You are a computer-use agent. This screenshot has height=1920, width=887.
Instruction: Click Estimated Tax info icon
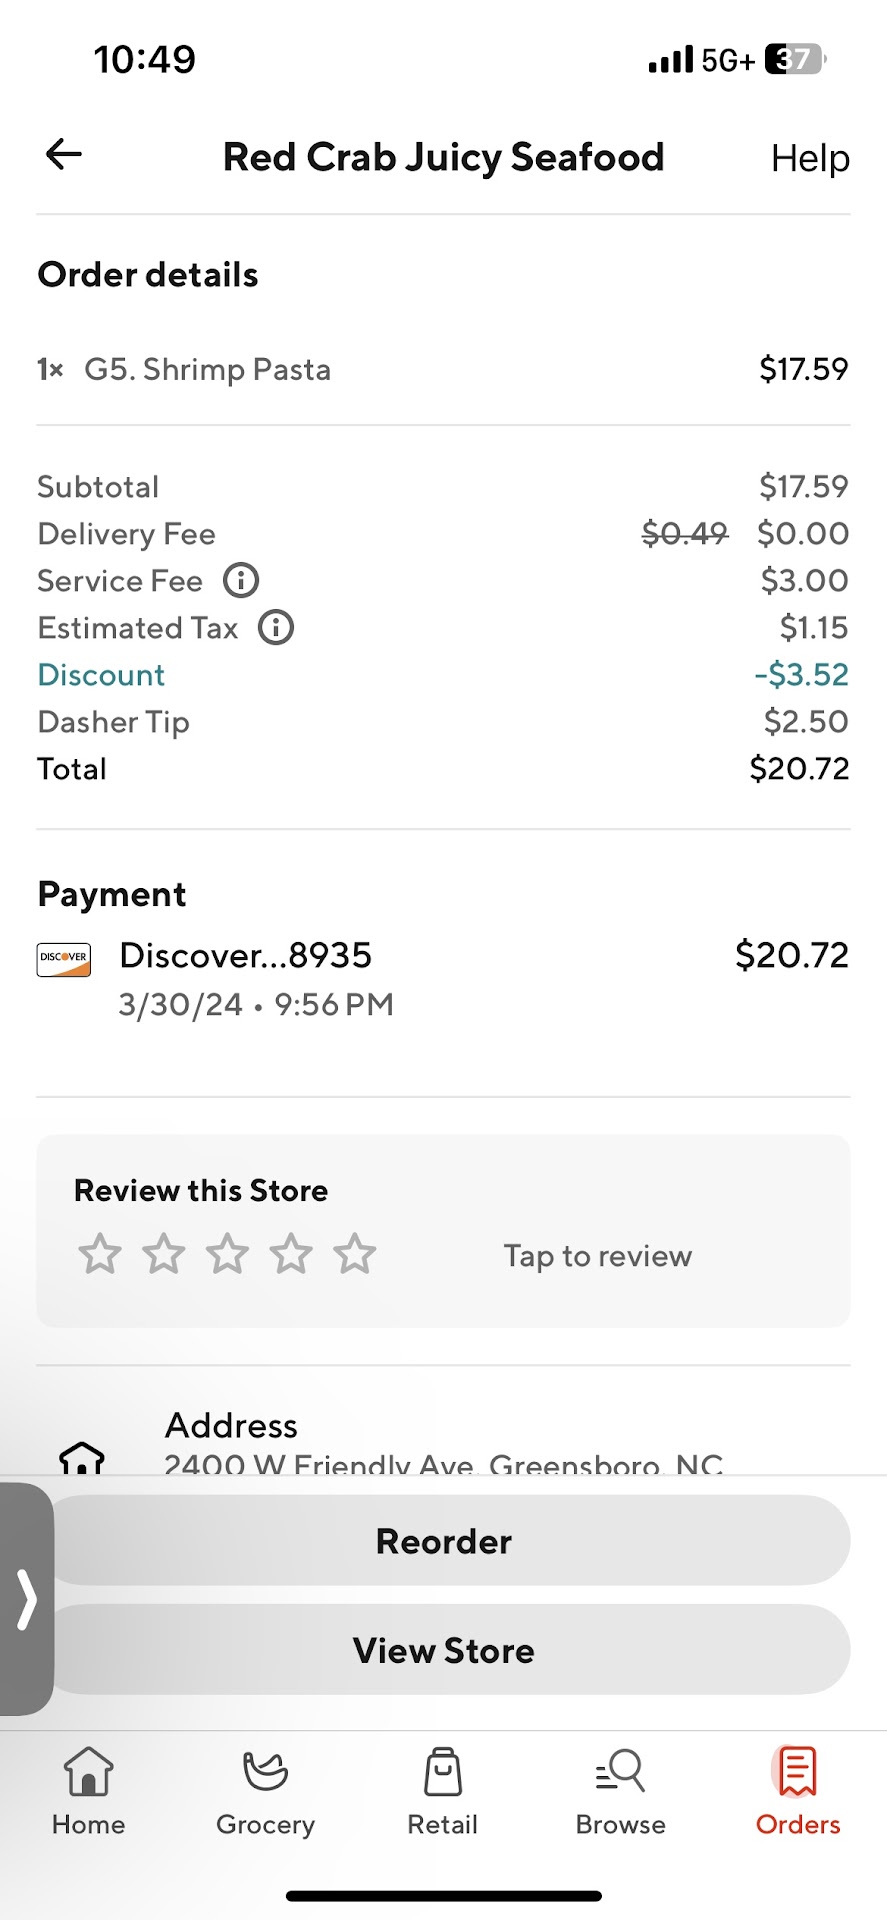276,628
